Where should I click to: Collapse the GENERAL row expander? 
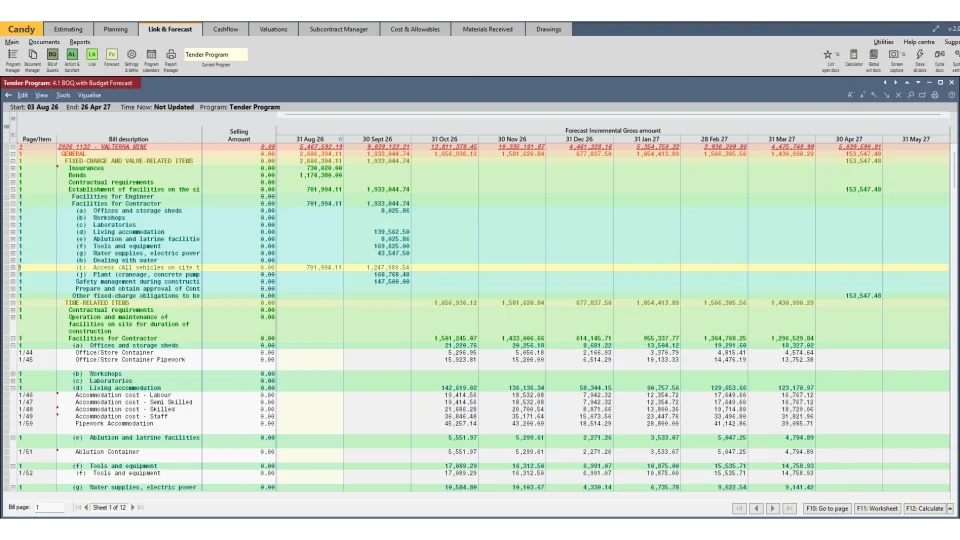pyautogui.click(x=13, y=154)
